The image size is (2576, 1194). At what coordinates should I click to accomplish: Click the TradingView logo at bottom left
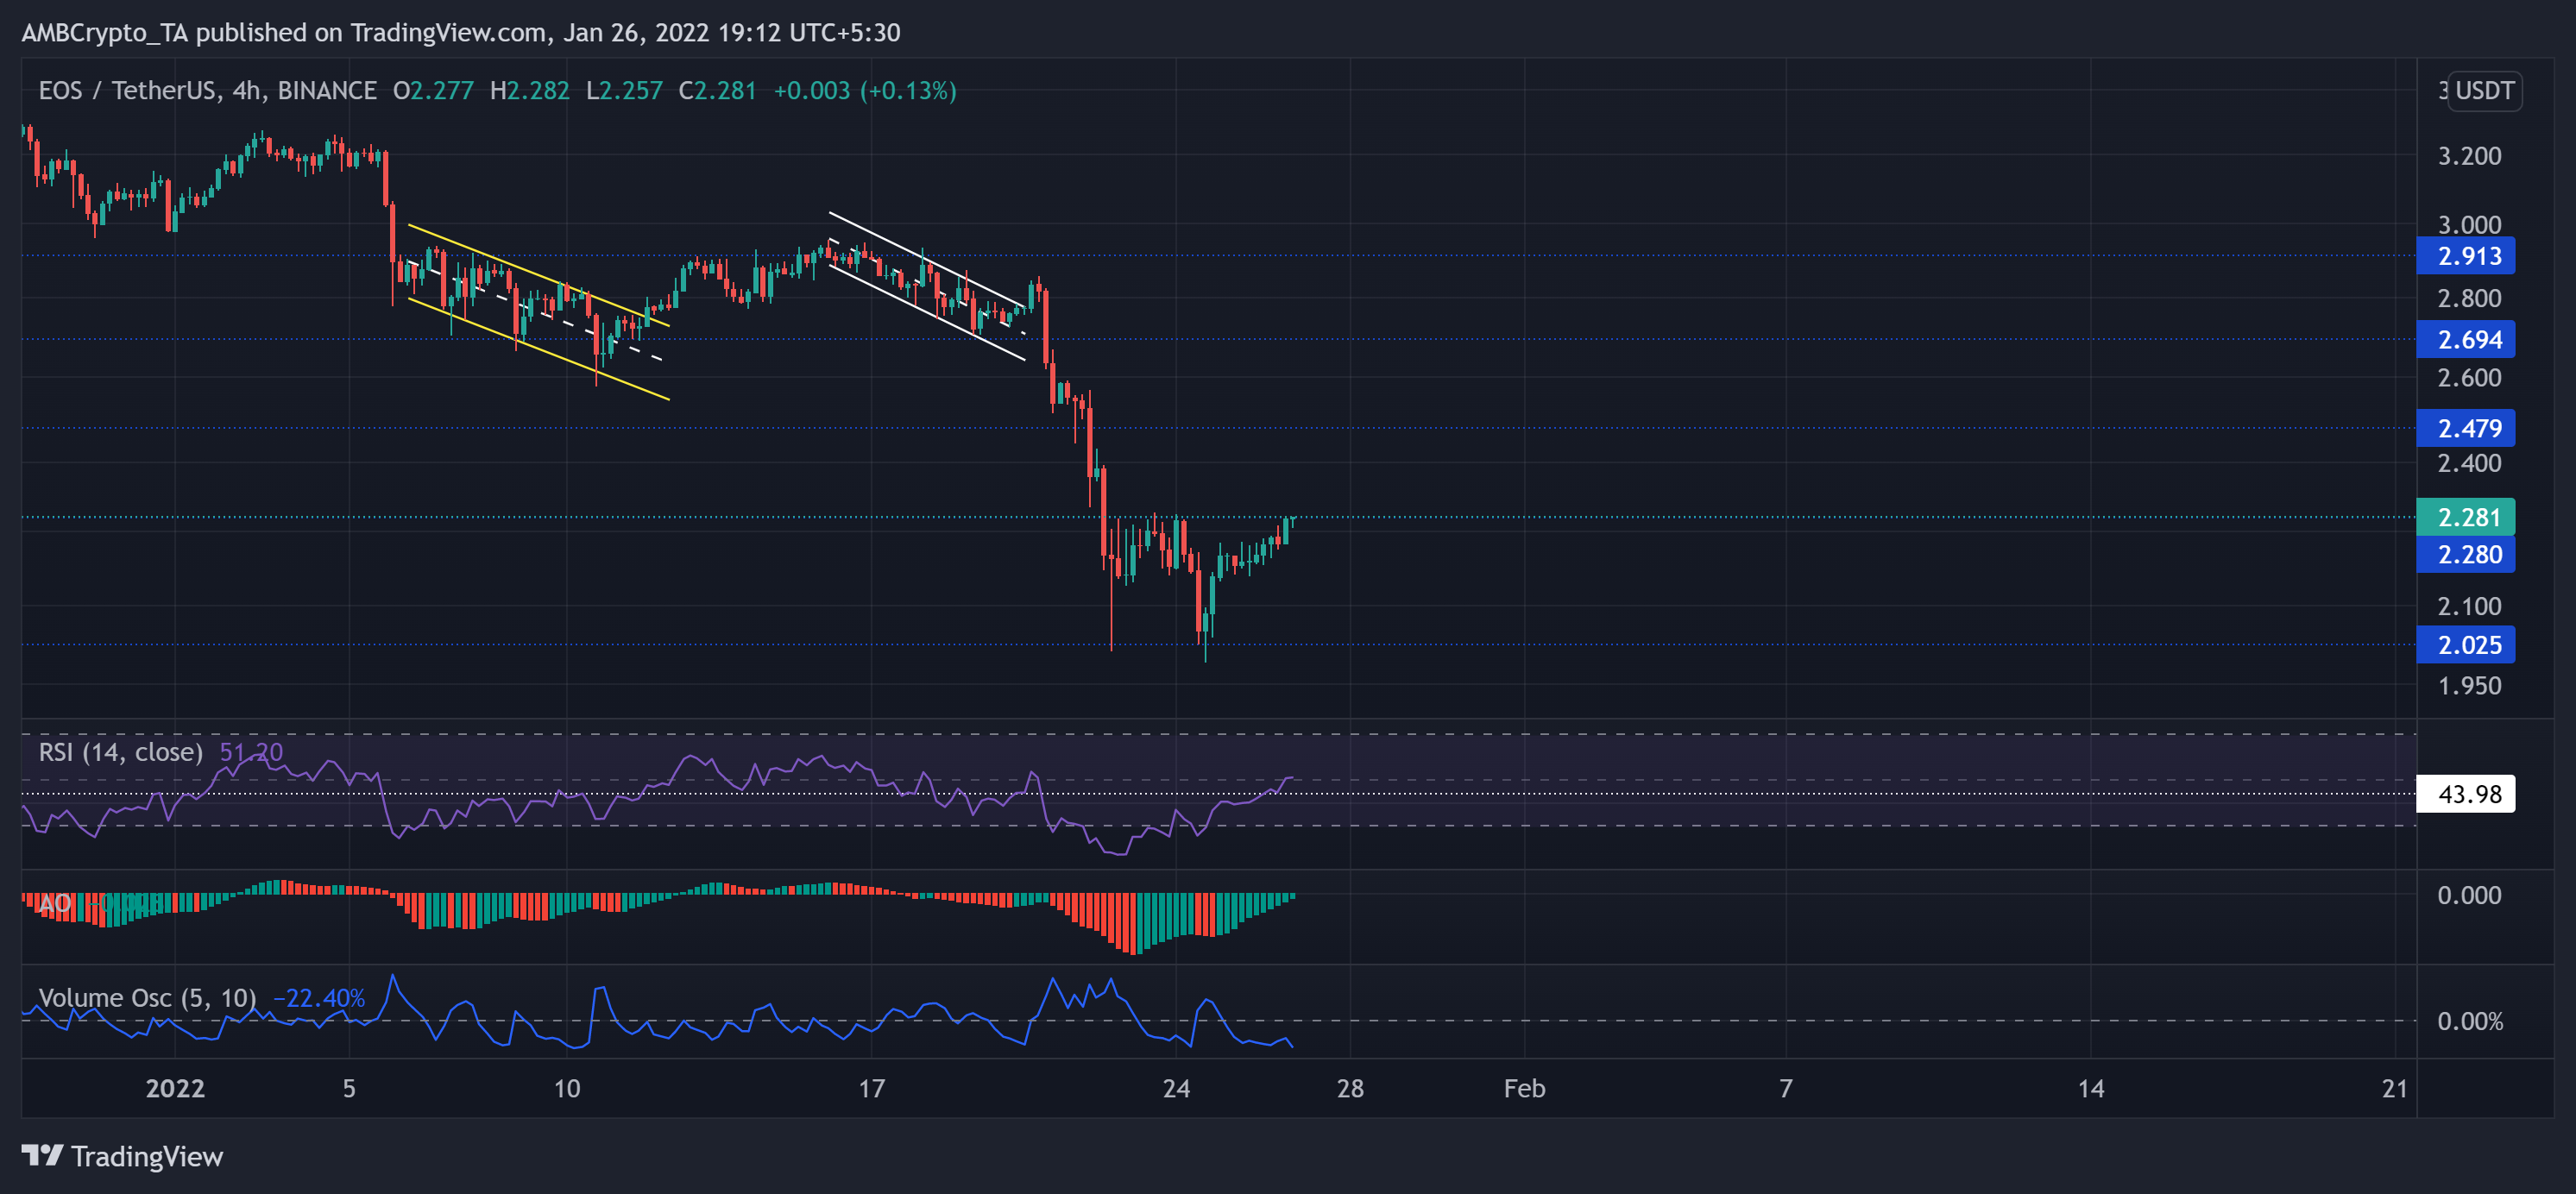[x=122, y=1157]
